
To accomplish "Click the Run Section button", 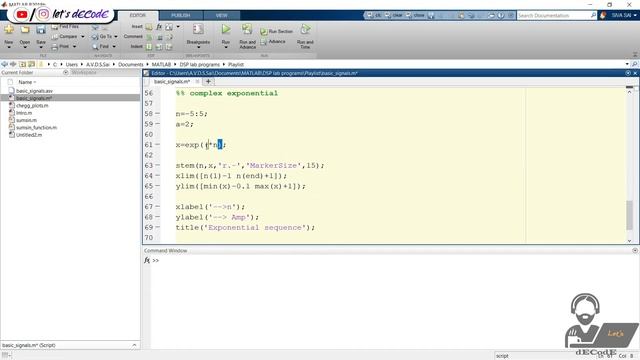I will pyautogui.click(x=276, y=31).
